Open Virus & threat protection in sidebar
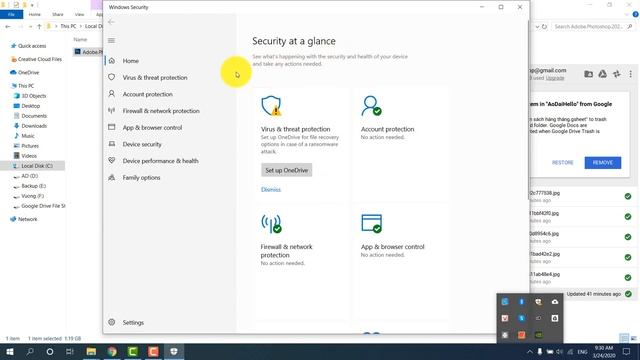The width and height of the screenshot is (640, 360). click(155, 78)
